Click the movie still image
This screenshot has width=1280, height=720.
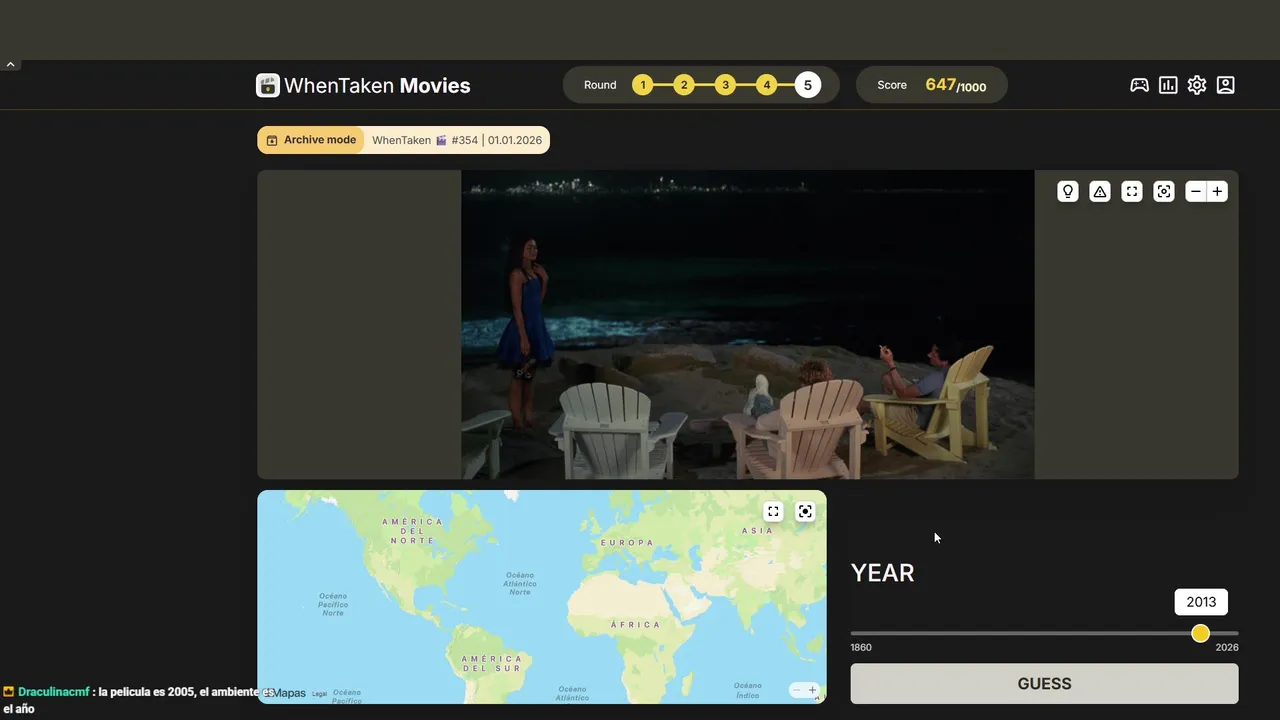tap(747, 324)
